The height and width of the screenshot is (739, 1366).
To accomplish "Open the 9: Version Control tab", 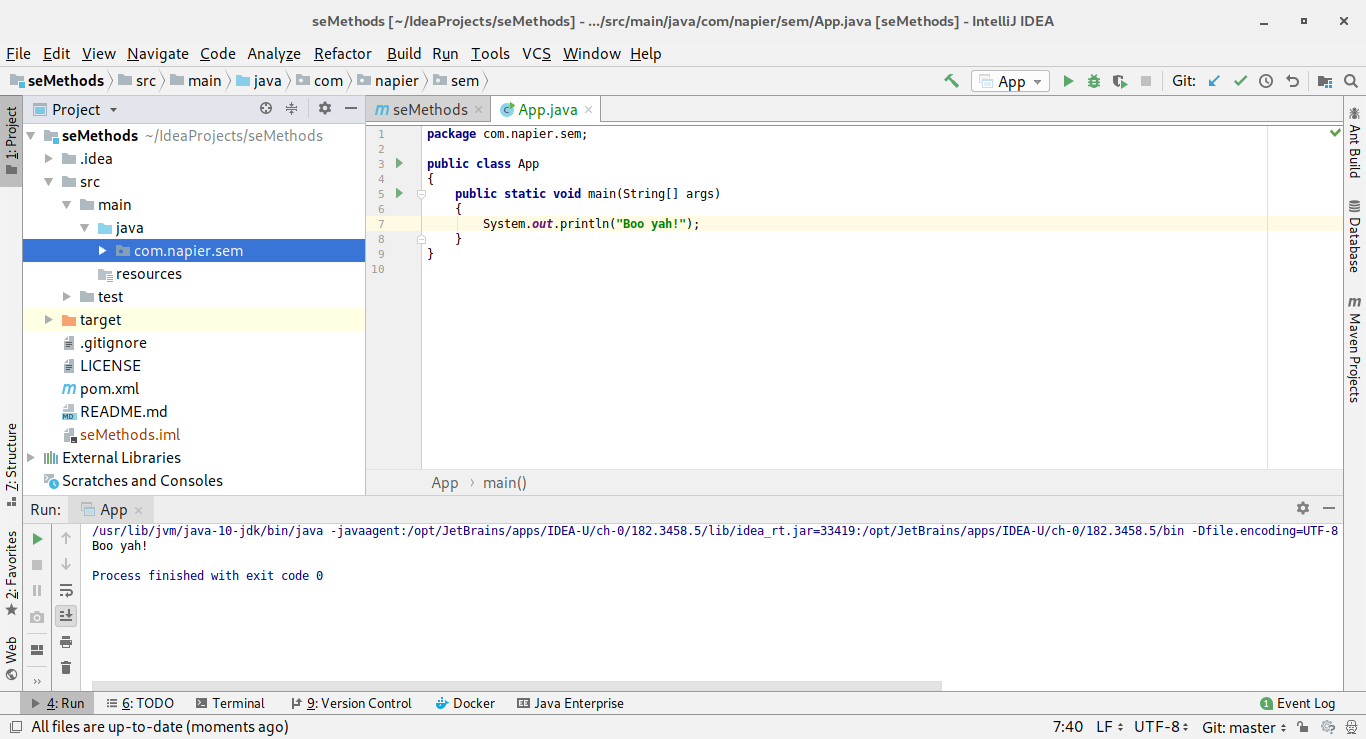I will point(351,703).
